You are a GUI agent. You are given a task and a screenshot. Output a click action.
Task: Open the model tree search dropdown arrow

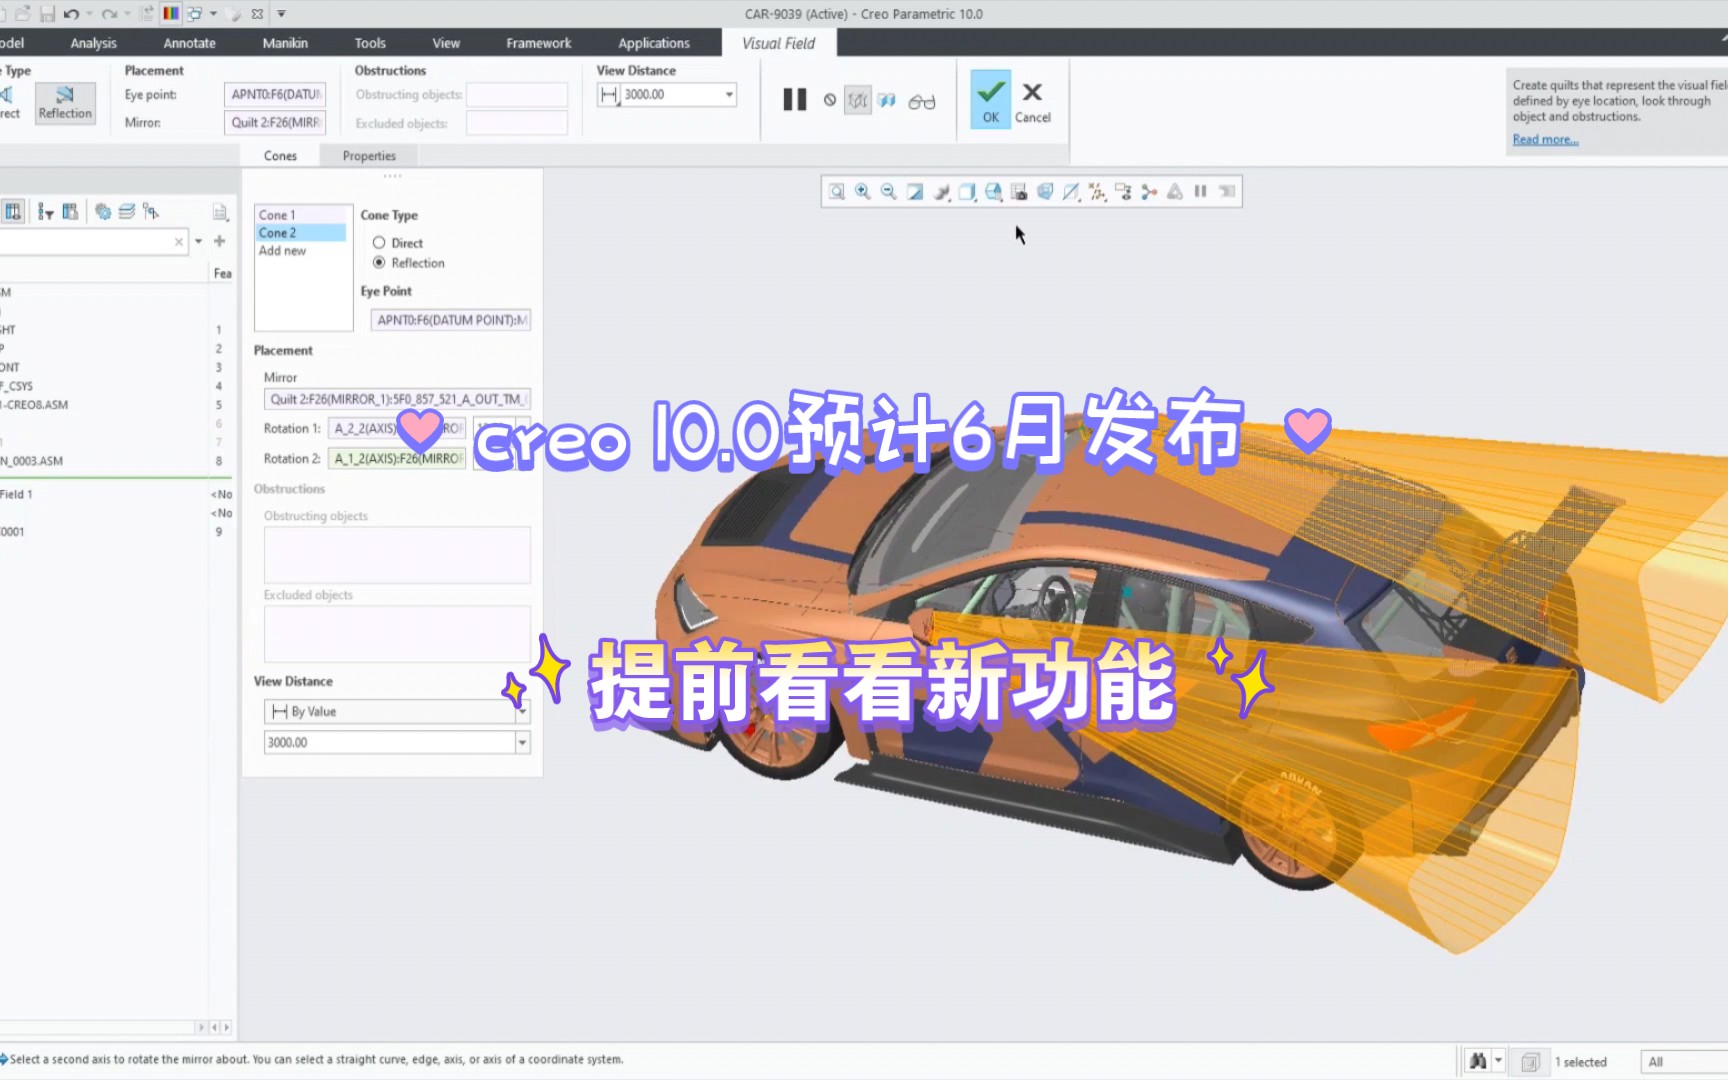click(x=196, y=241)
